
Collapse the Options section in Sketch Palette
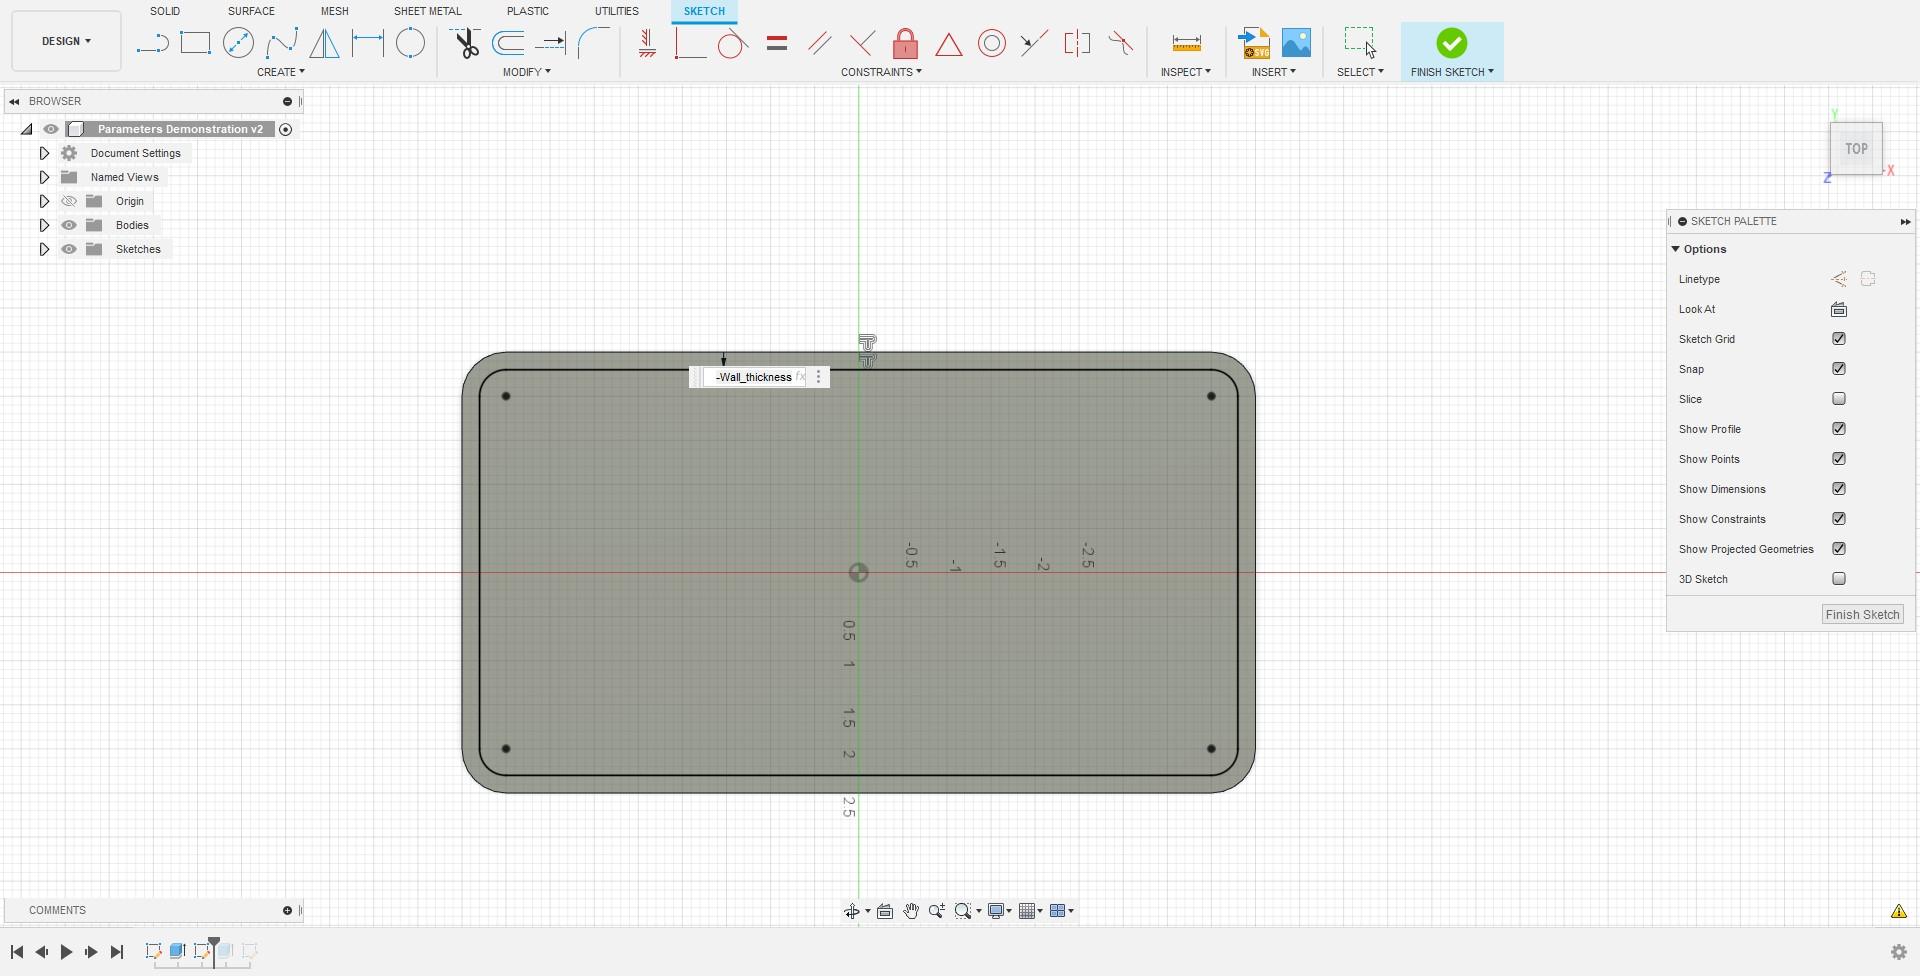1676,249
